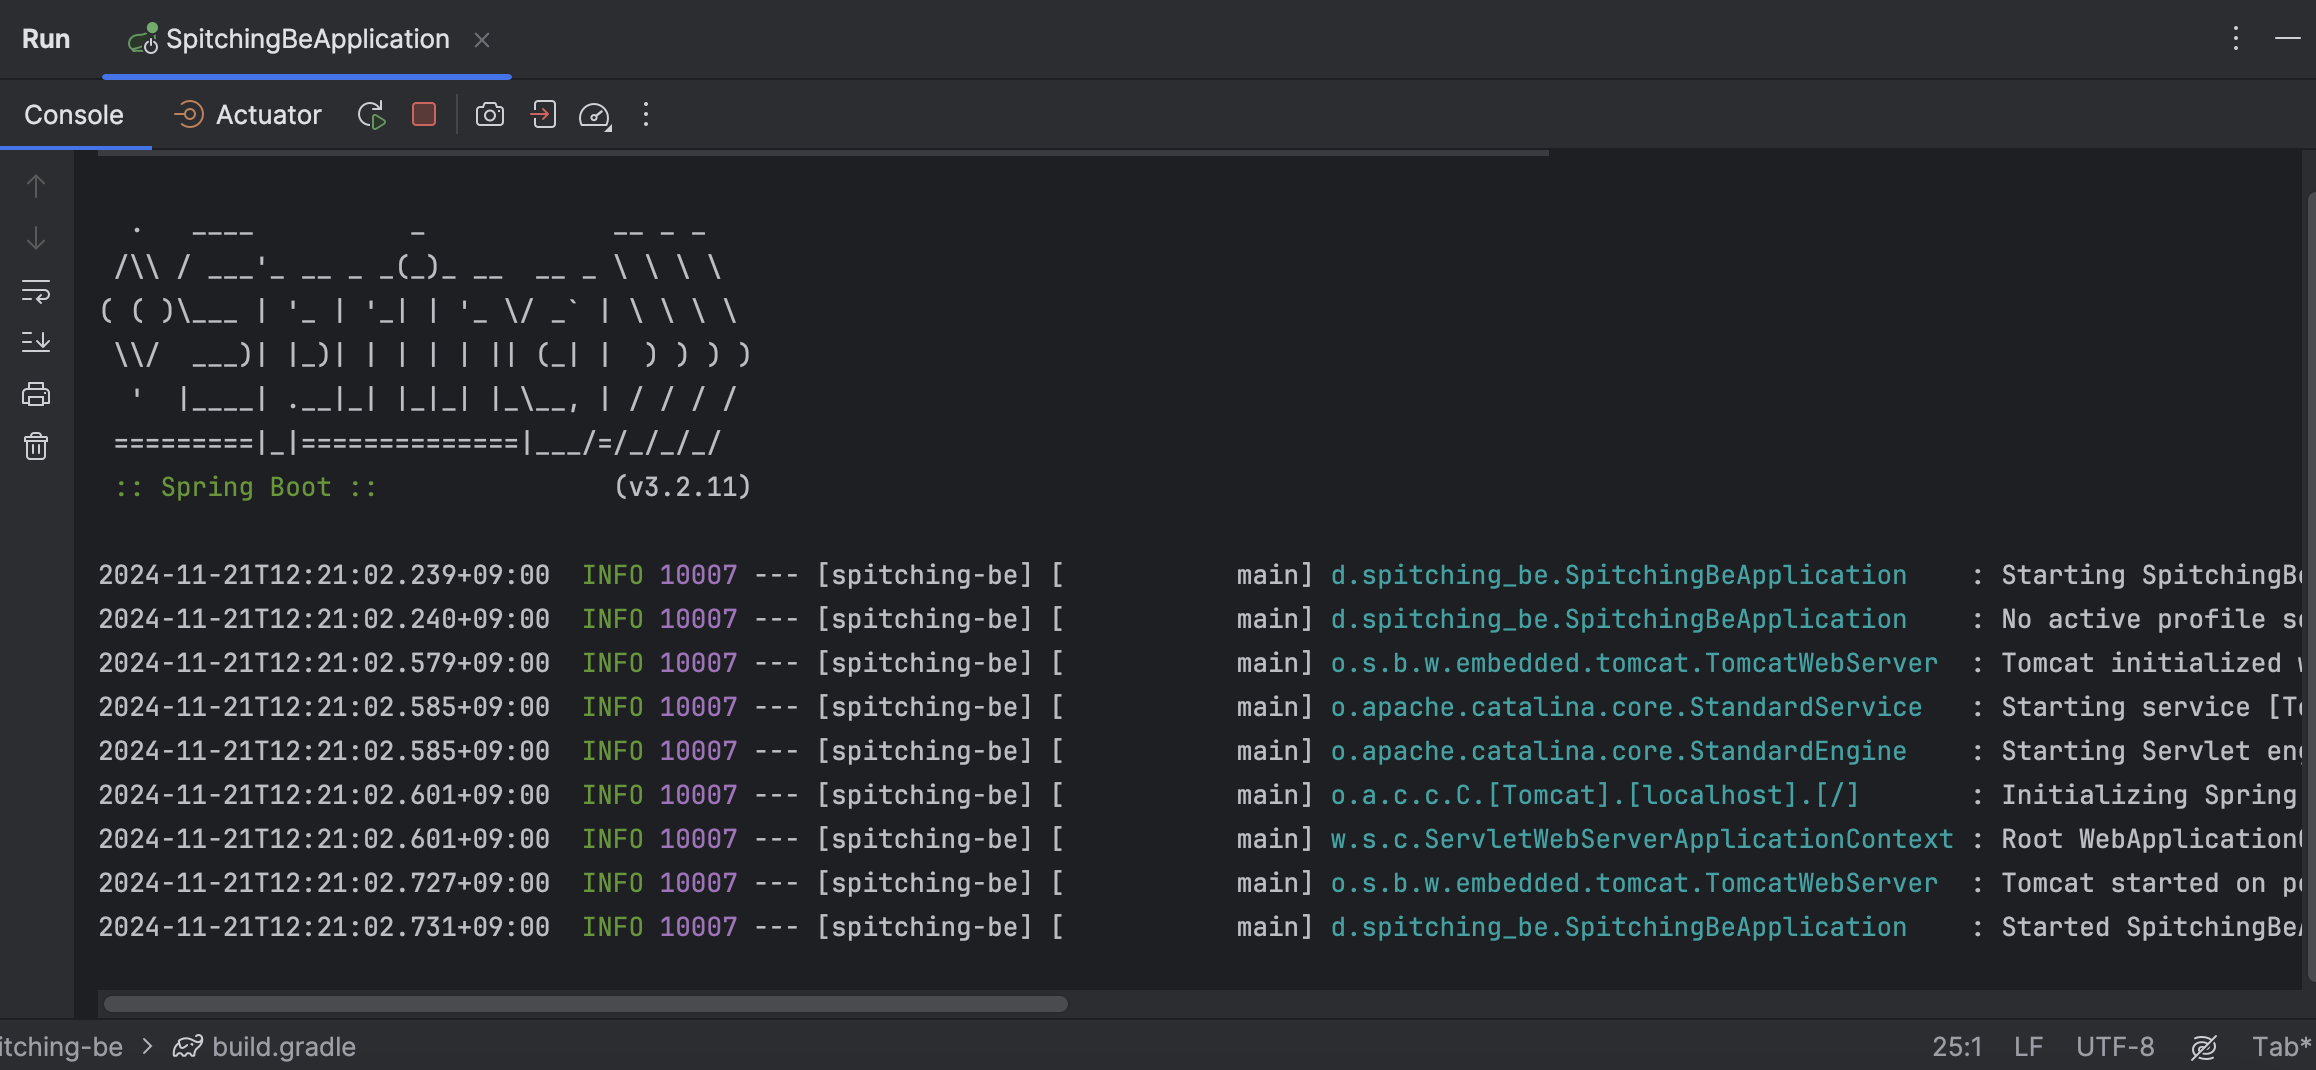Open d.spitching_be.SpitchingBeApplication link in the Starting SpitchingBe line
This screenshot has height=1070, width=2316.
tap(1618, 575)
